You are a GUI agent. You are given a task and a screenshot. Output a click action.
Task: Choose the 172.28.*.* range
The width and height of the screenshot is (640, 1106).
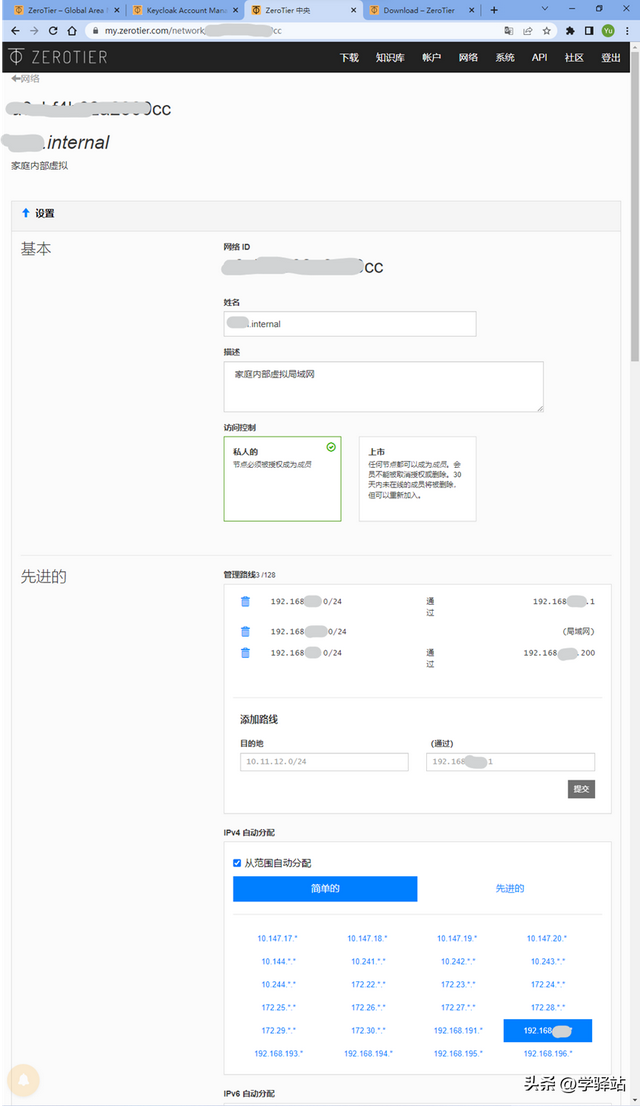tap(548, 1007)
